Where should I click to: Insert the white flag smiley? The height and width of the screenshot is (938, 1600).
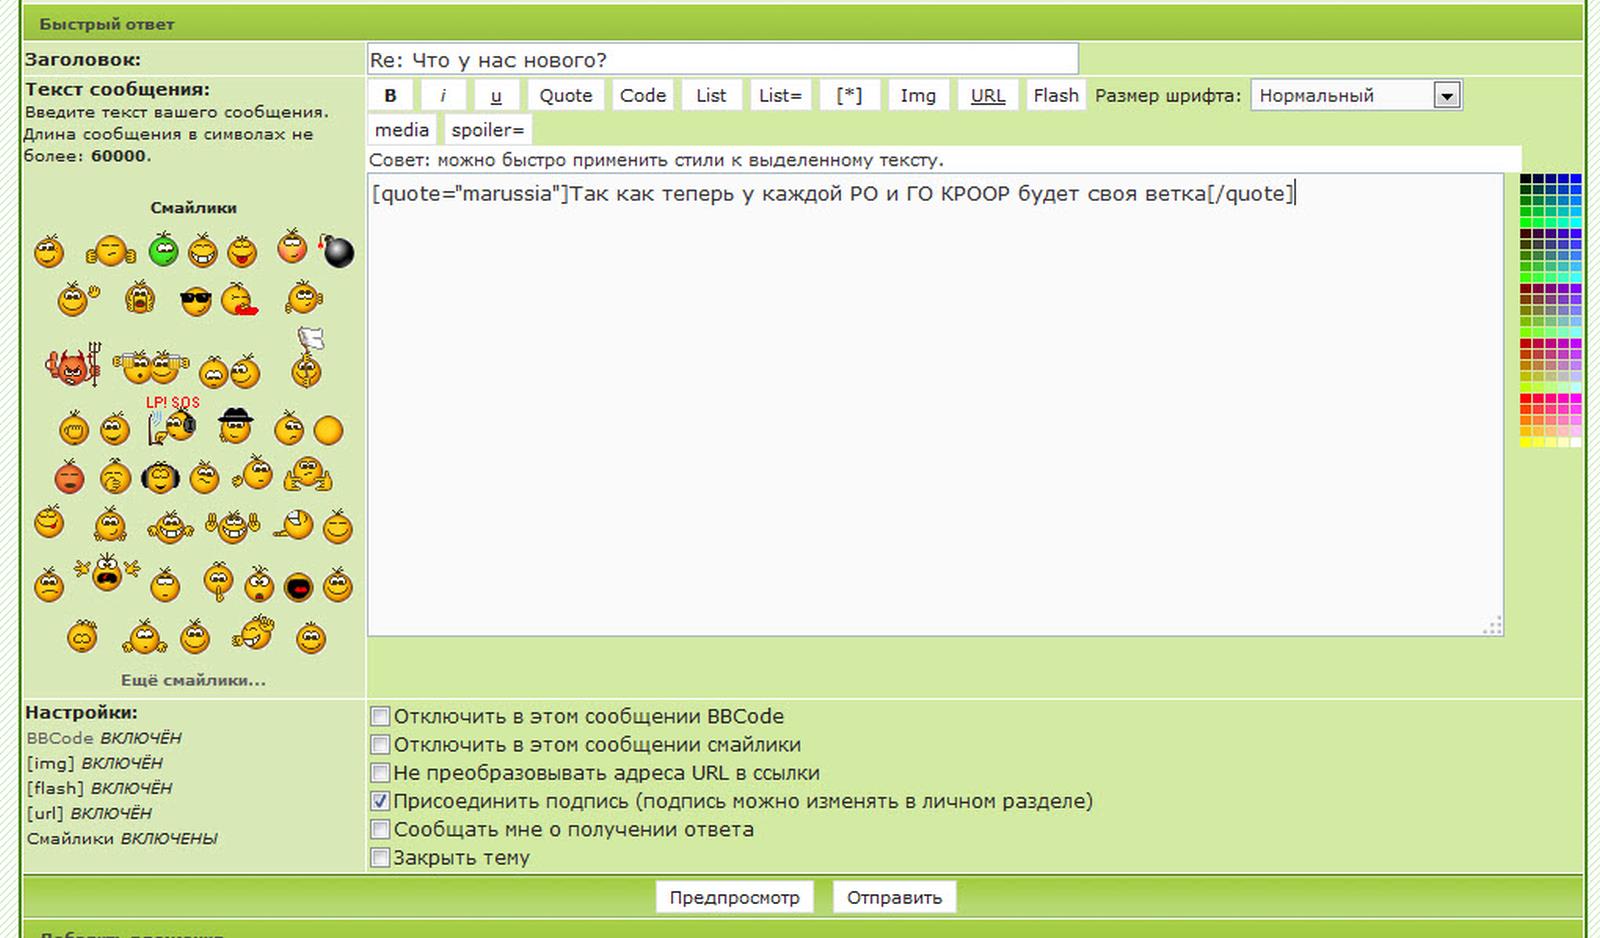coord(308,358)
